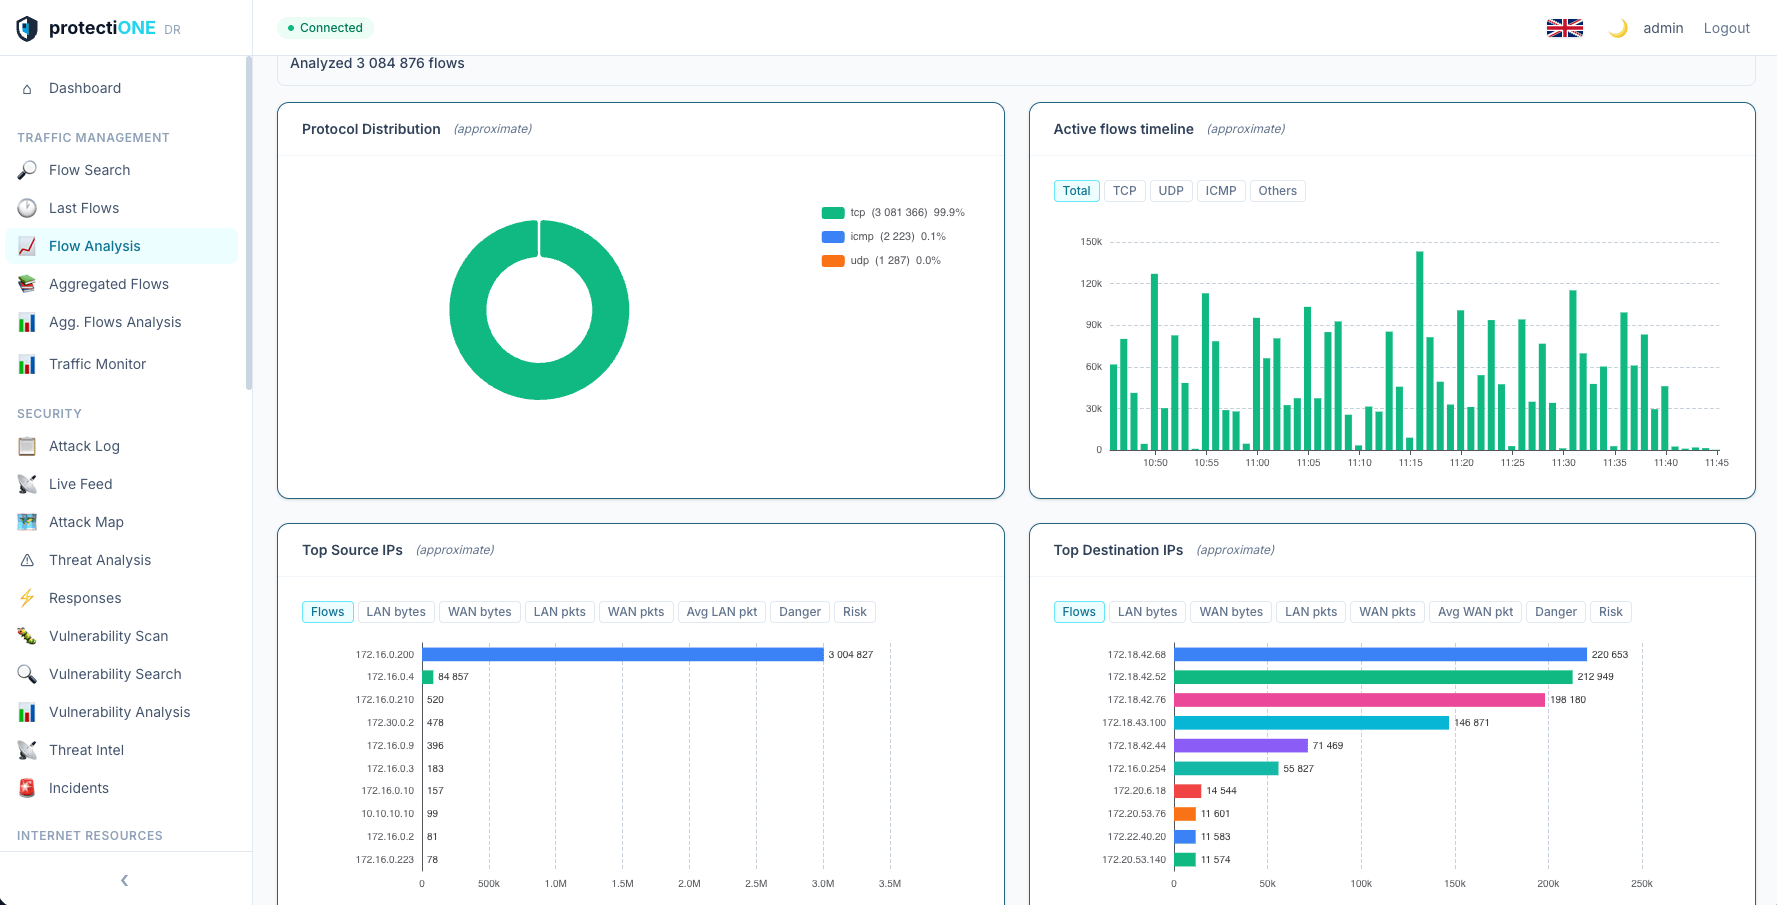Select the TCP timeline tab
Viewport: 1777px width, 905px height.
[x=1124, y=191]
